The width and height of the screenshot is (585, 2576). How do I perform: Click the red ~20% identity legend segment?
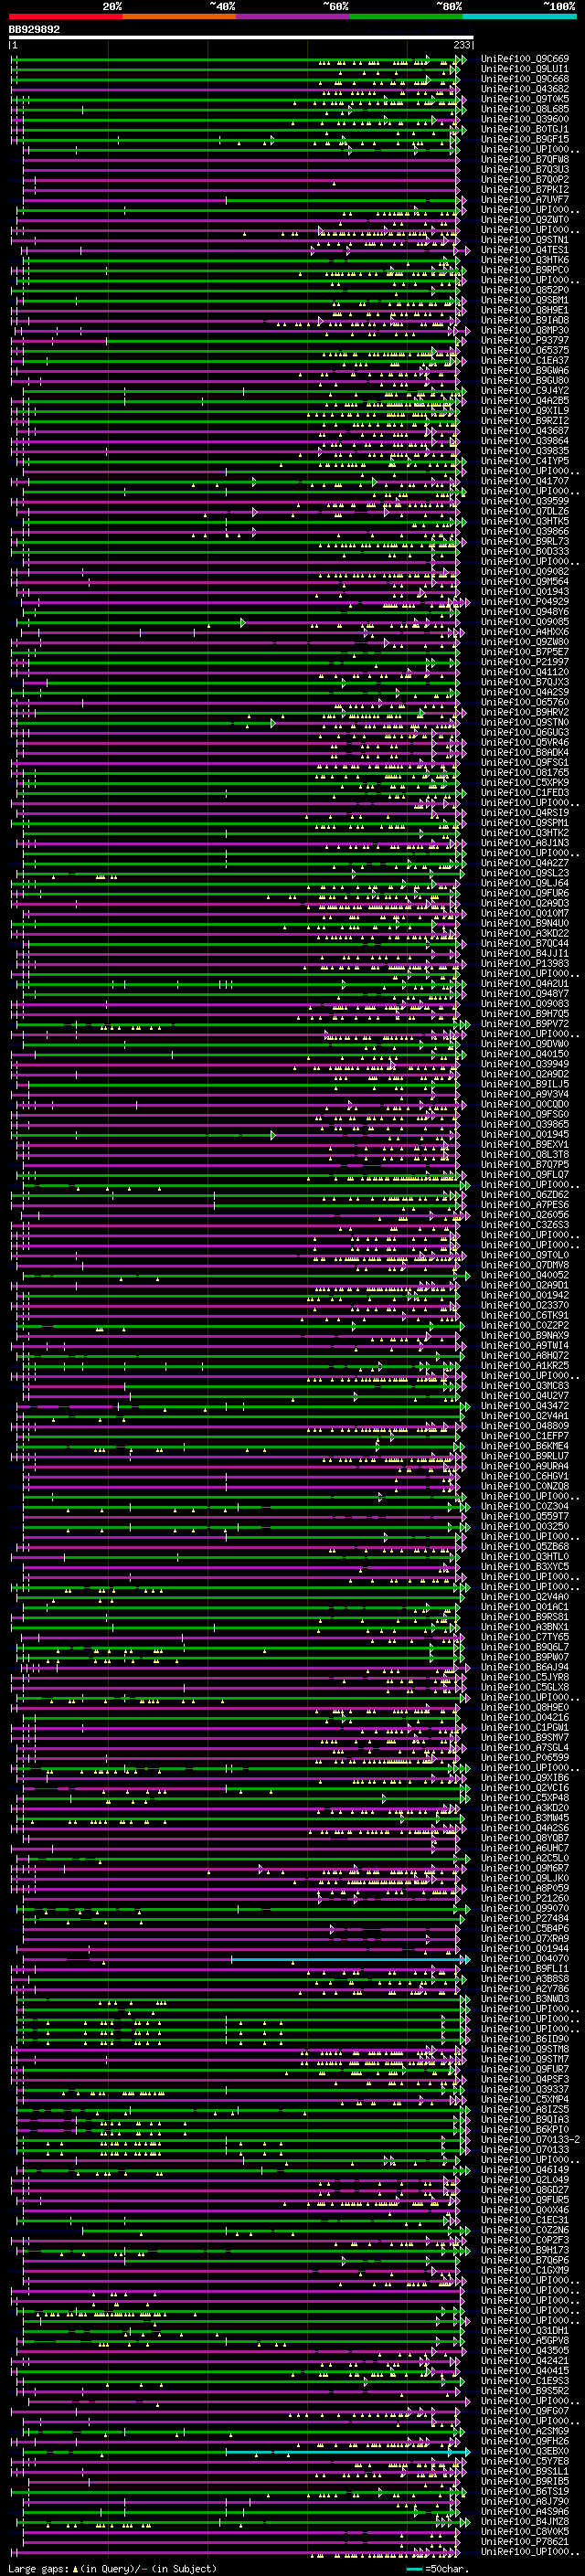coord(65,16)
